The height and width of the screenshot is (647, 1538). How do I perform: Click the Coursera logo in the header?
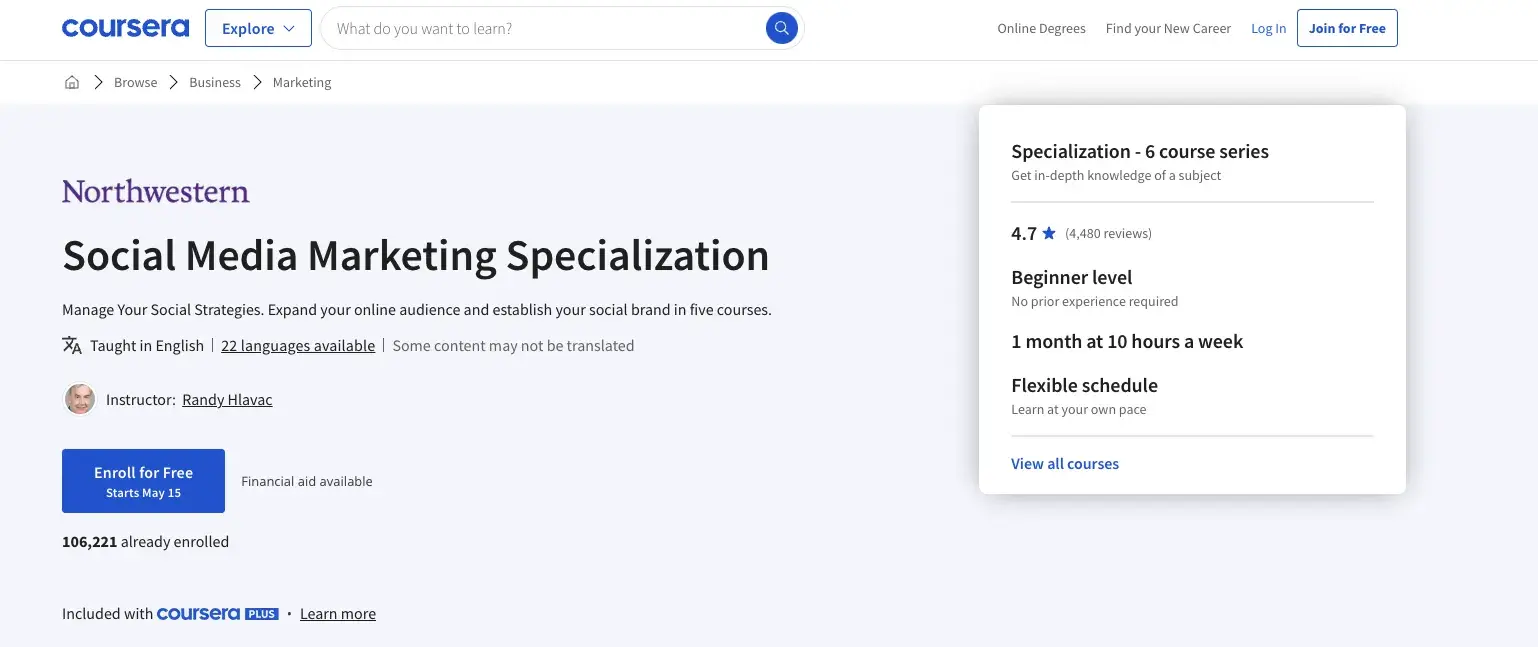click(125, 28)
